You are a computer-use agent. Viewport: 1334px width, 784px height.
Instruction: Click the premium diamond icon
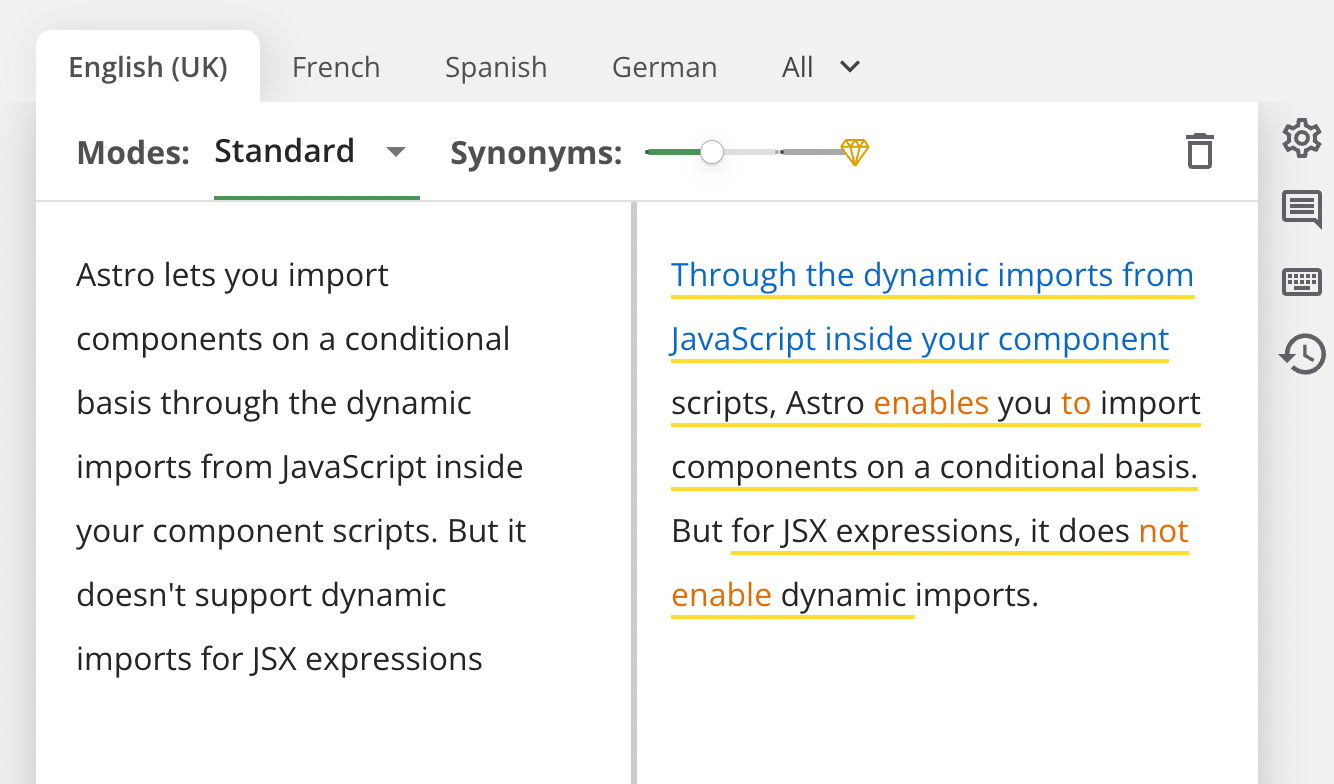click(x=854, y=152)
